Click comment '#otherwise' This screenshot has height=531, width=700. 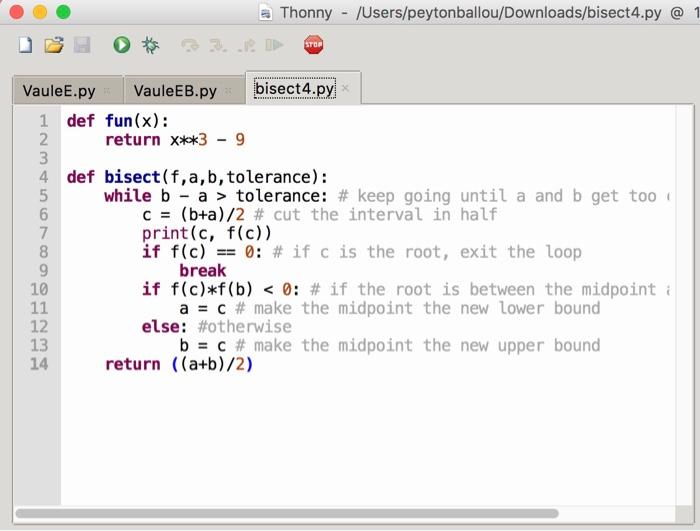[x=245, y=327]
